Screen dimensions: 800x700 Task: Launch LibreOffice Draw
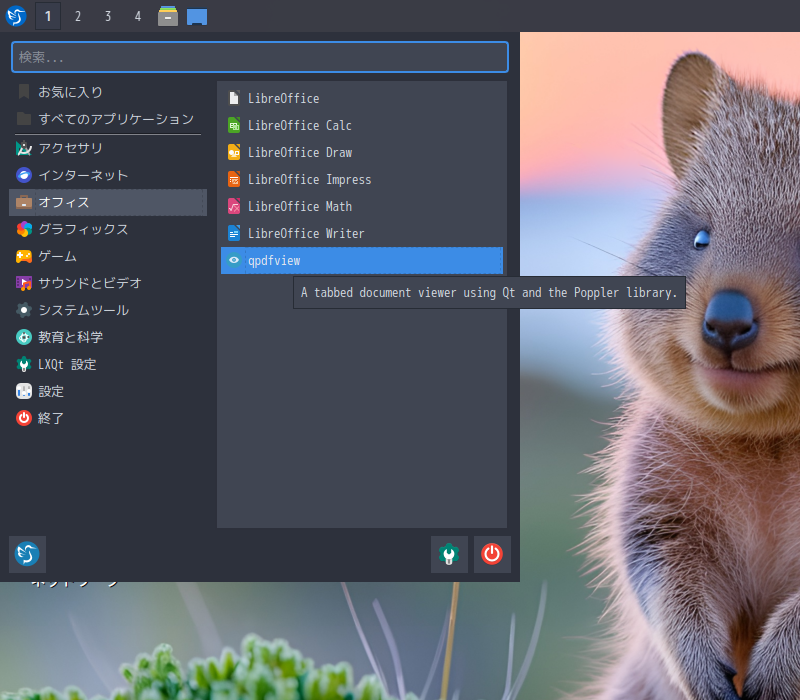pyautogui.click(x=299, y=153)
